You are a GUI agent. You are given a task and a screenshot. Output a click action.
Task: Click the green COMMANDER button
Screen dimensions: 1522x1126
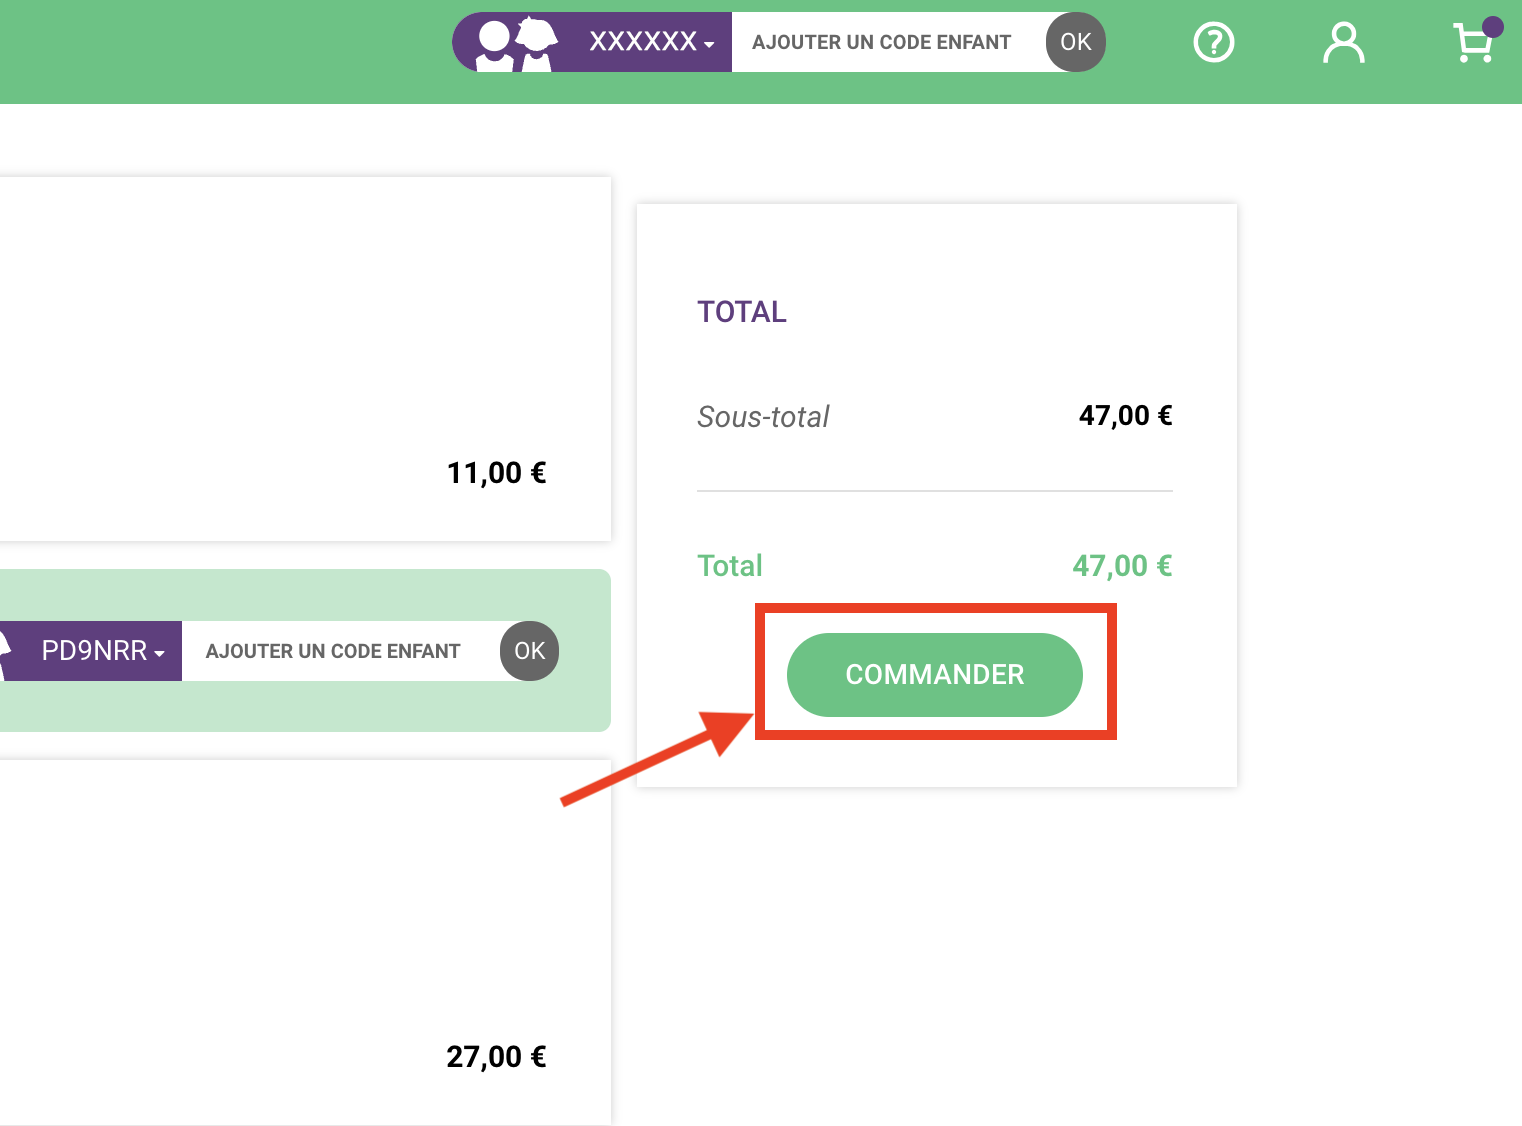click(x=934, y=675)
